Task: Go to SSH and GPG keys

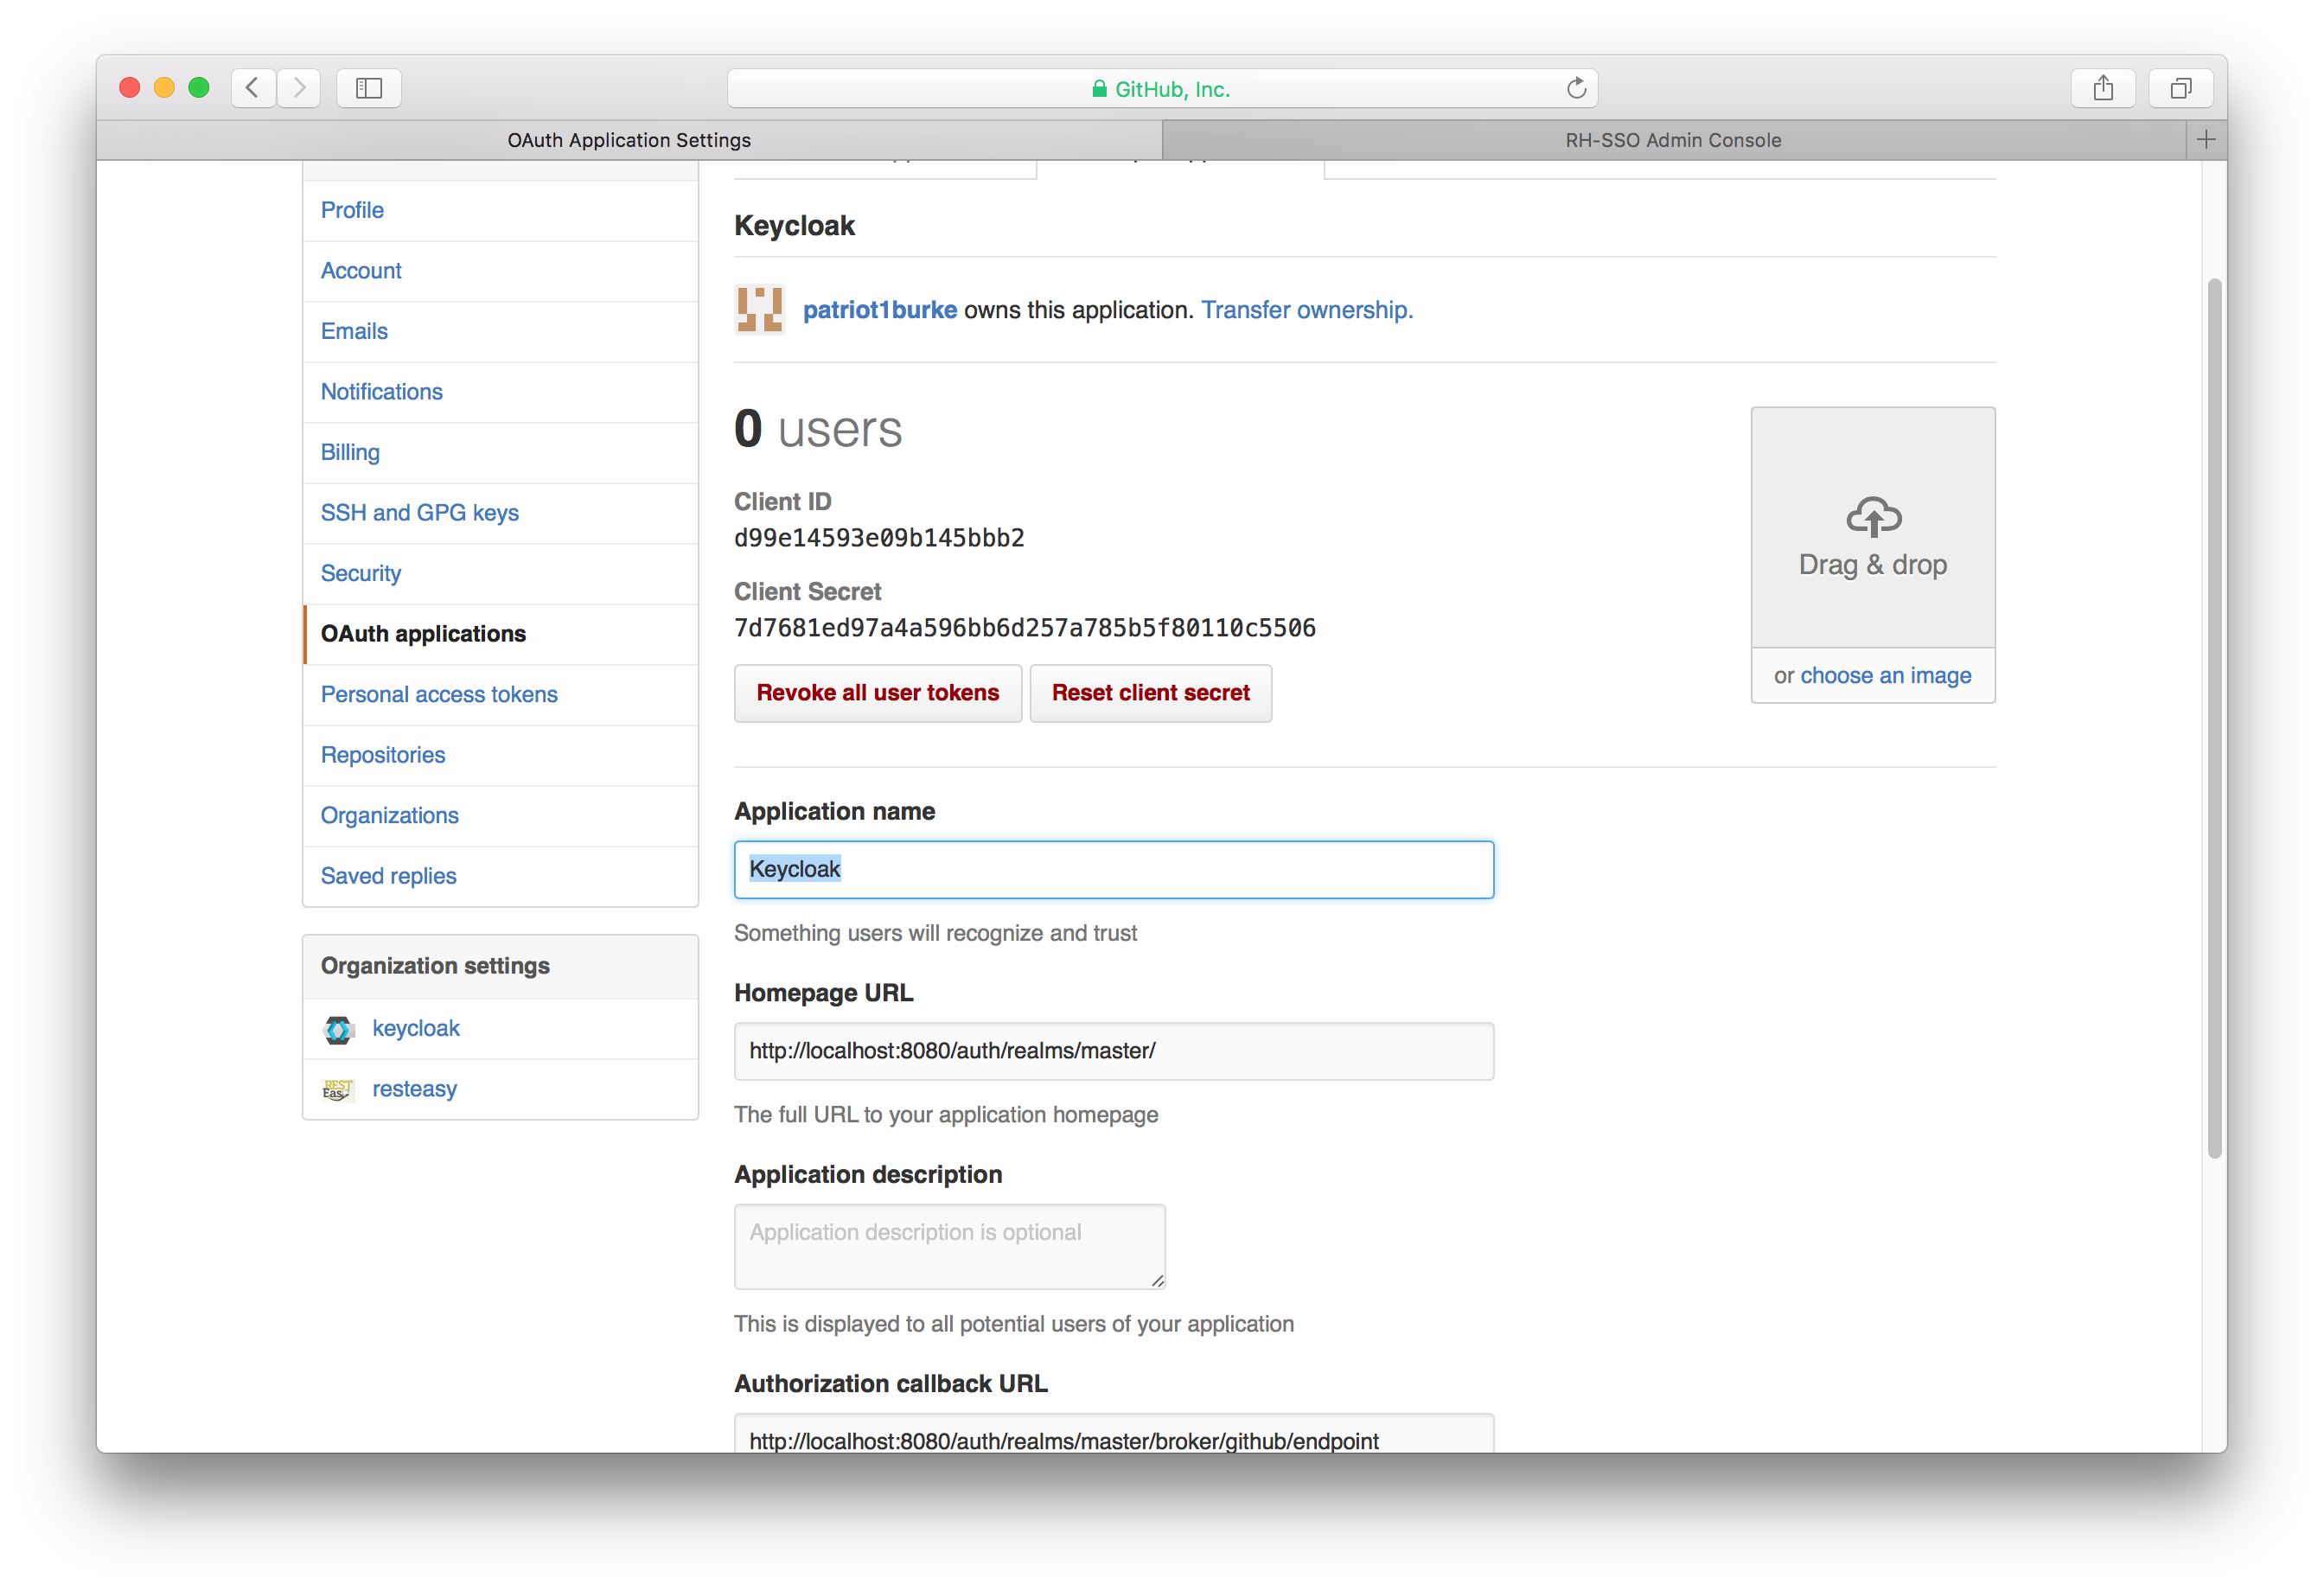Action: point(419,513)
